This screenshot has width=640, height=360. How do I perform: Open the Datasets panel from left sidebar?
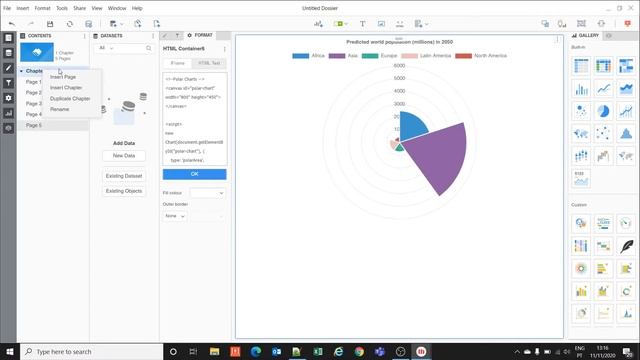click(9, 53)
